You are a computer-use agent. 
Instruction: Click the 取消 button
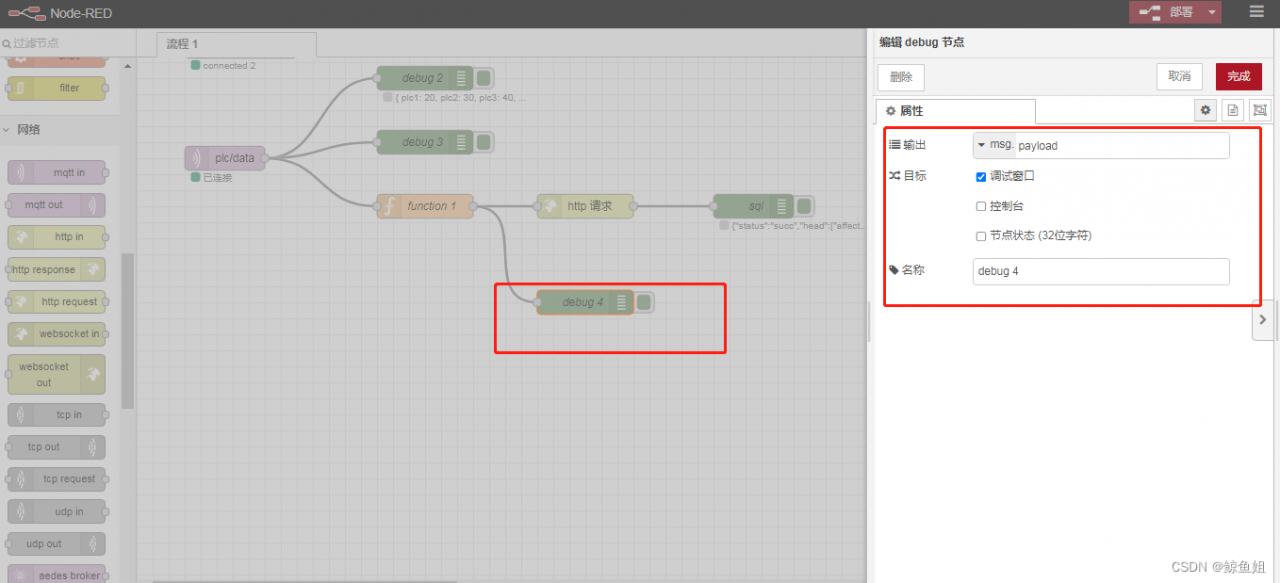(1179, 77)
